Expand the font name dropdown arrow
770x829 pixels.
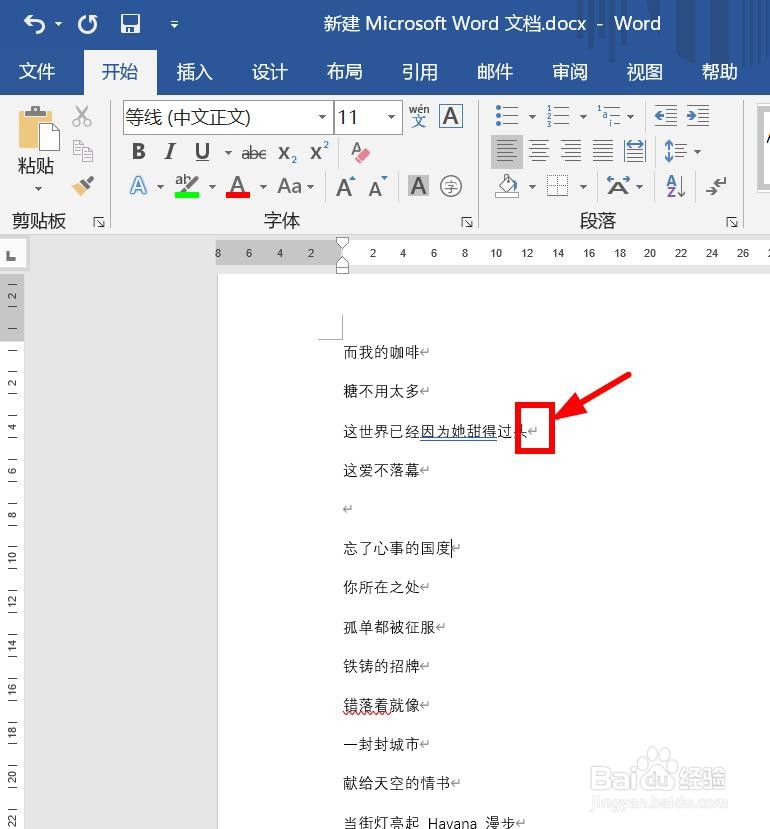(x=322, y=117)
